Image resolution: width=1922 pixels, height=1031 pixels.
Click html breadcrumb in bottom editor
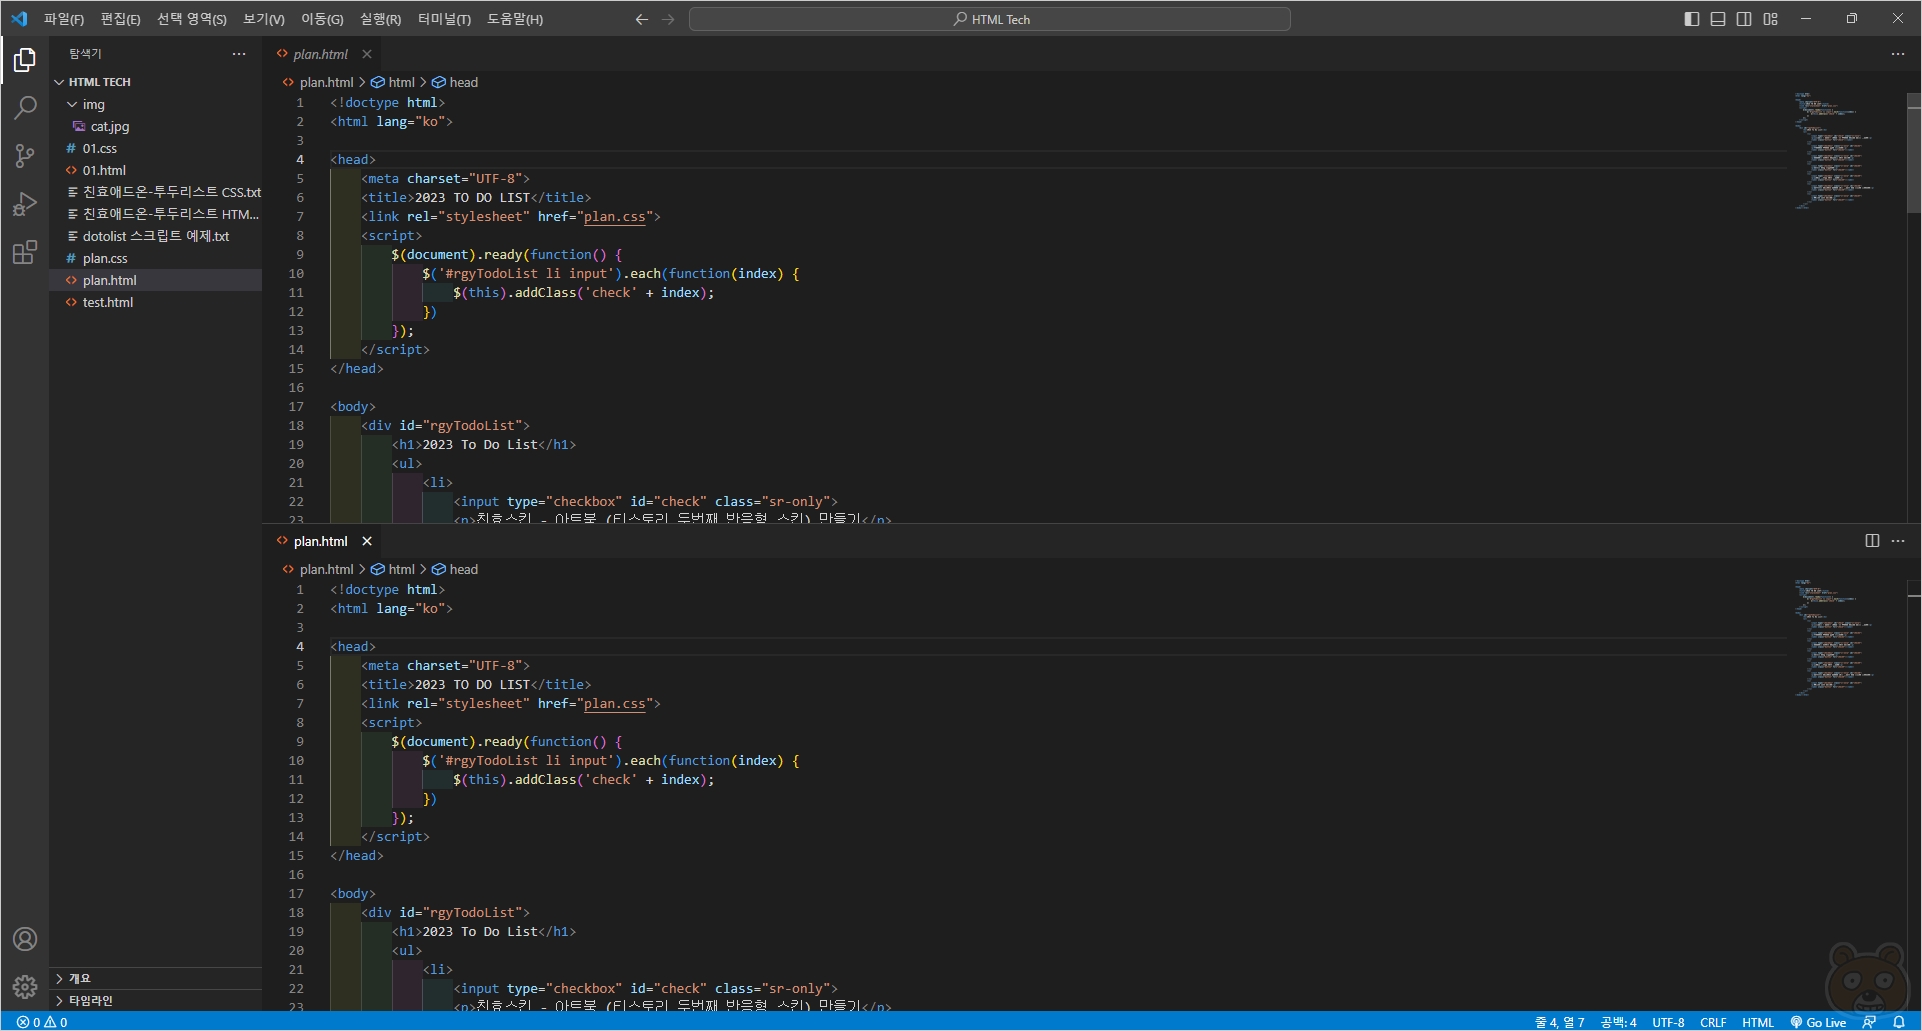point(393,569)
